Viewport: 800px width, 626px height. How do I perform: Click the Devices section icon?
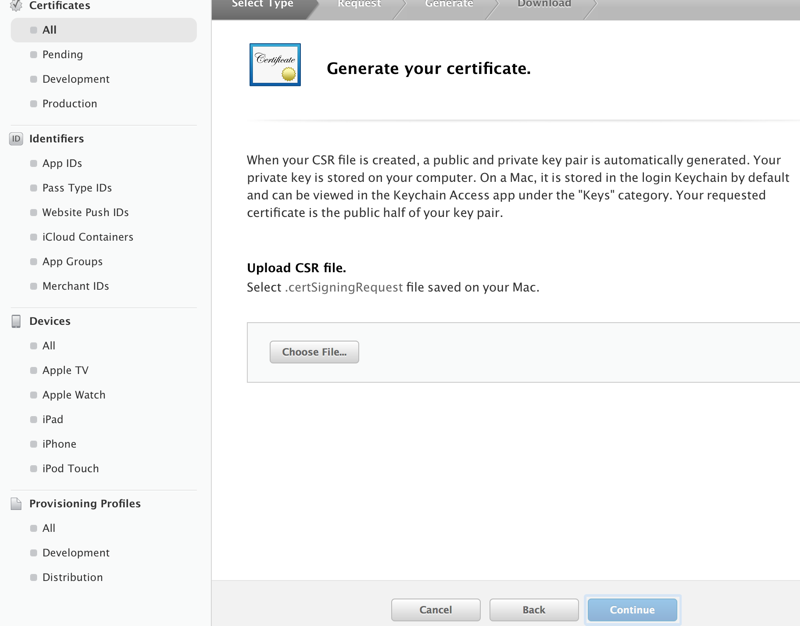click(x=16, y=321)
